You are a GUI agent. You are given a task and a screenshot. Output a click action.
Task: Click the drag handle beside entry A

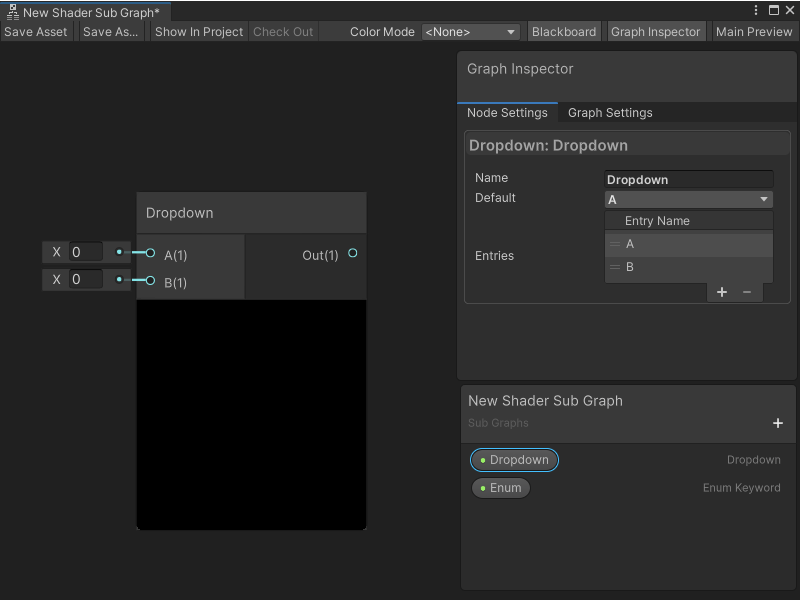pos(615,243)
